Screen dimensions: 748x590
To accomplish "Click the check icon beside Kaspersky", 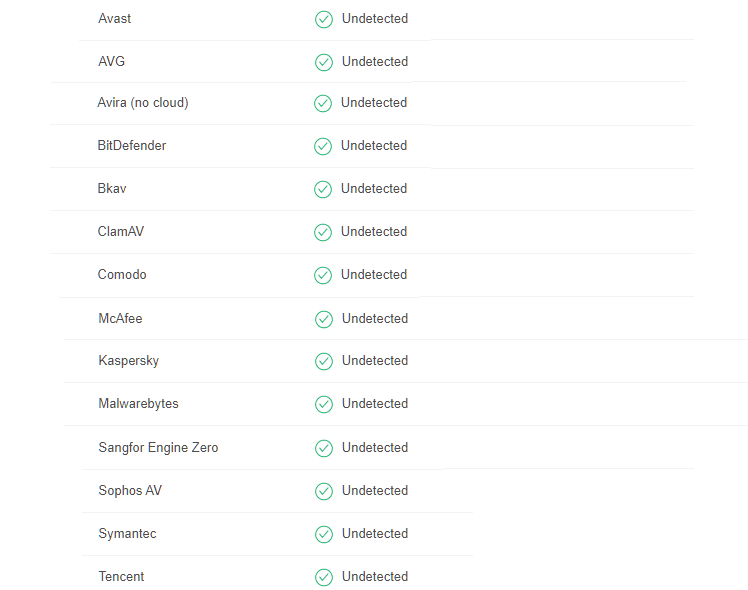I will (324, 362).
